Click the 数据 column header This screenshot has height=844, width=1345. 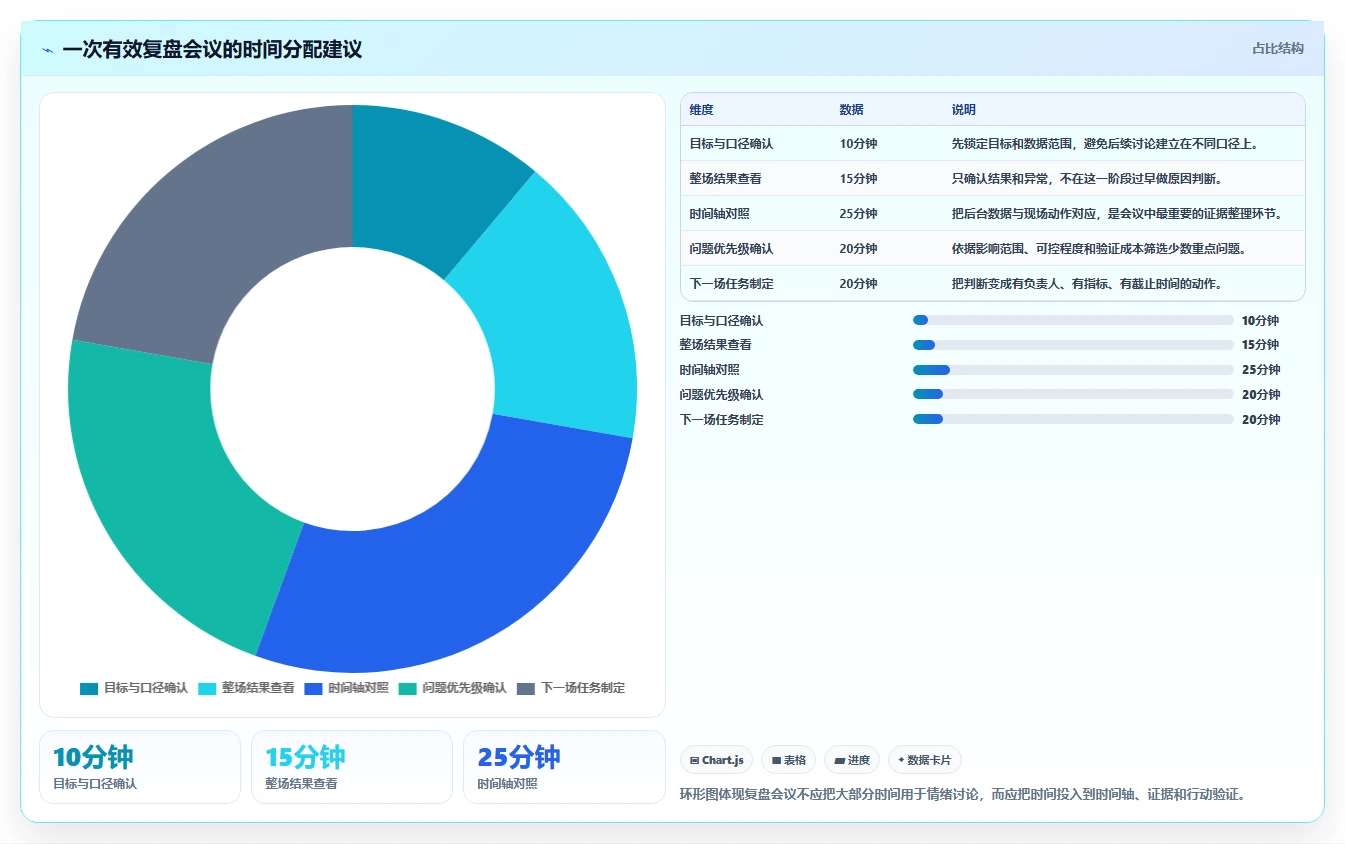click(852, 110)
